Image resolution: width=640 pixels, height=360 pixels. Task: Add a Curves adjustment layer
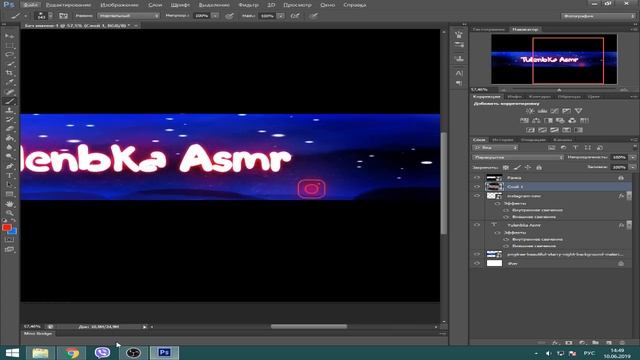(x=554, y=111)
